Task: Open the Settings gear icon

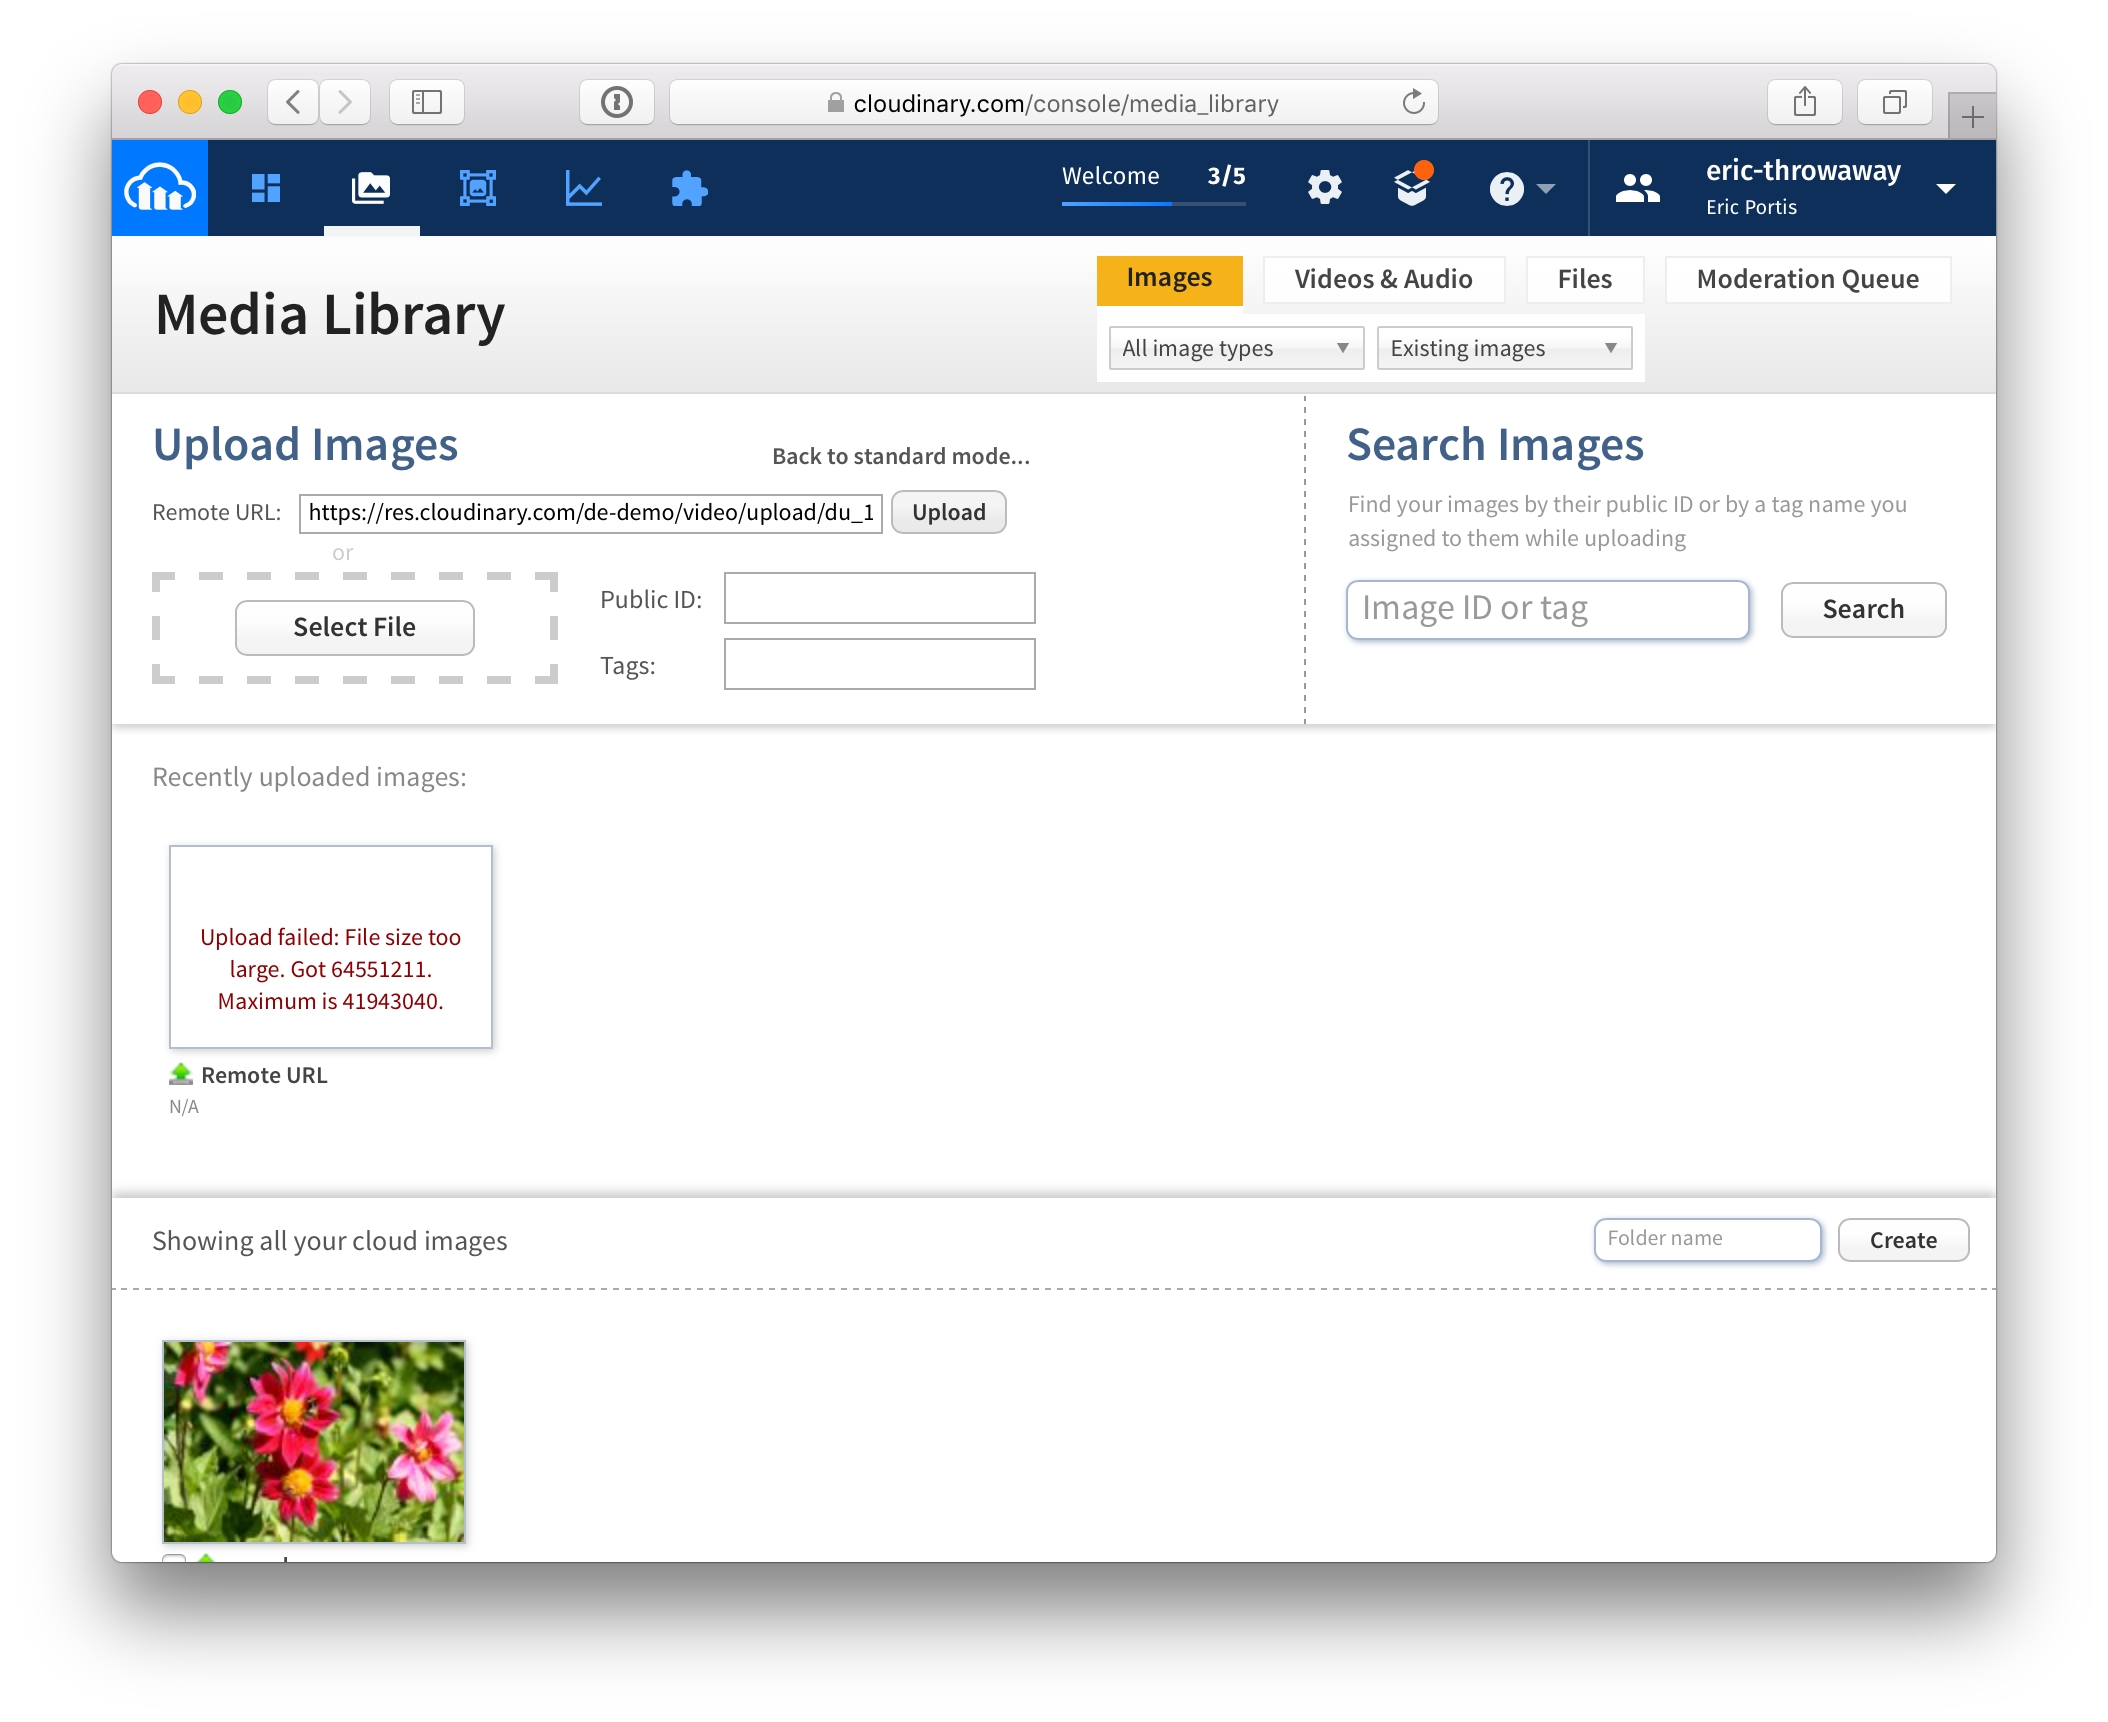Action: [x=1324, y=188]
